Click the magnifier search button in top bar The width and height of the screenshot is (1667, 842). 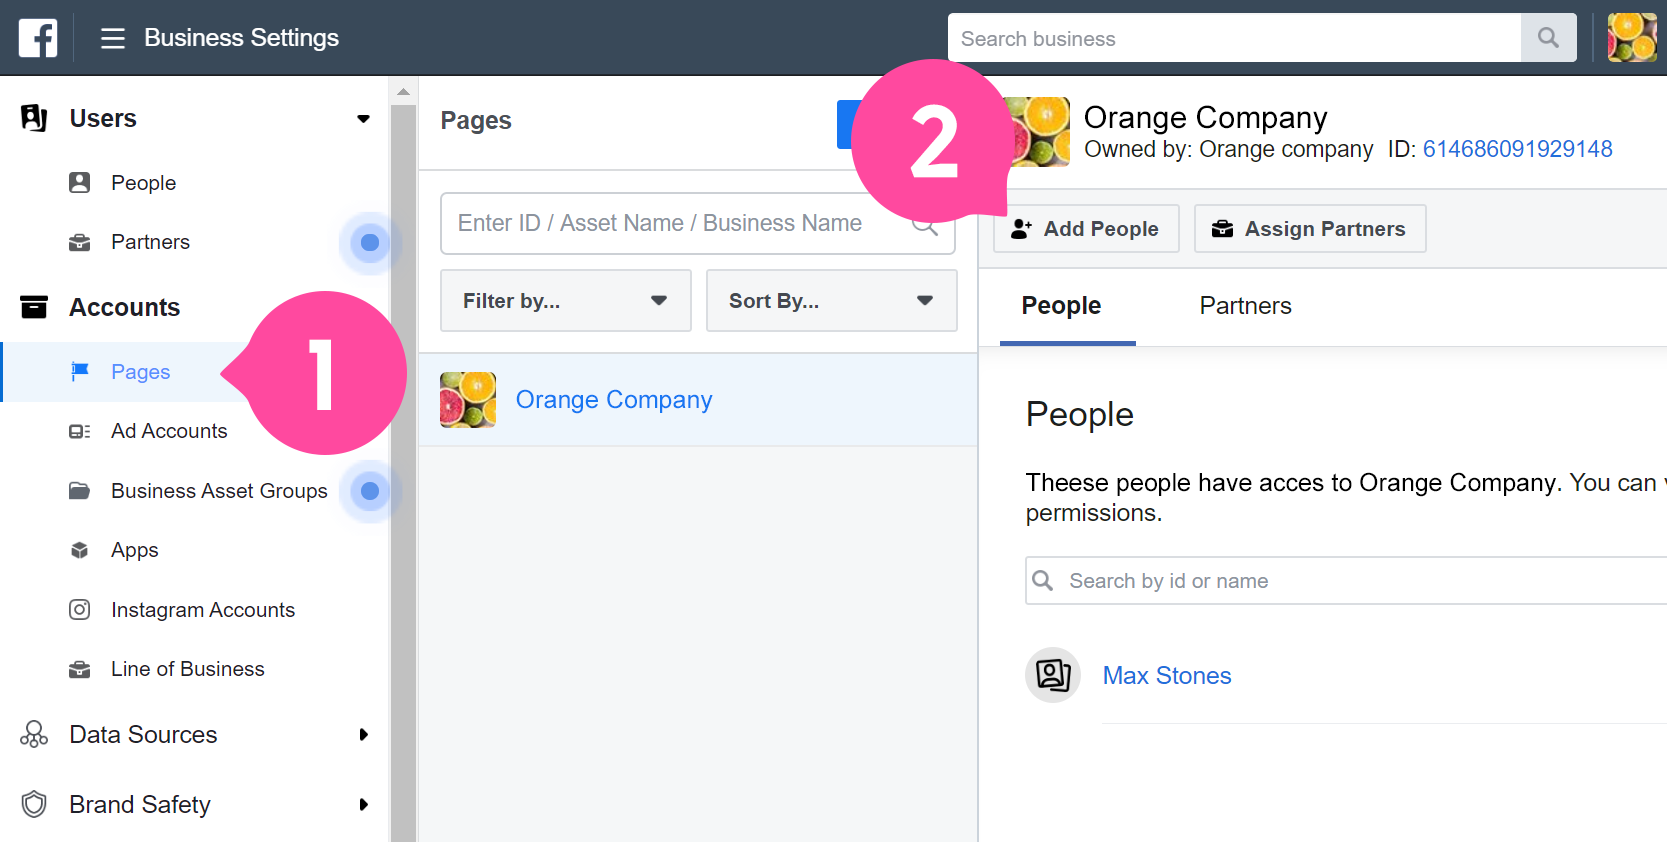coord(1548,38)
